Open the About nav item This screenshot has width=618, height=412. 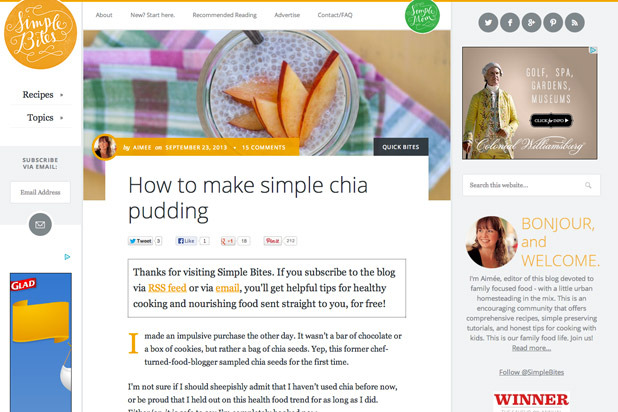point(104,15)
